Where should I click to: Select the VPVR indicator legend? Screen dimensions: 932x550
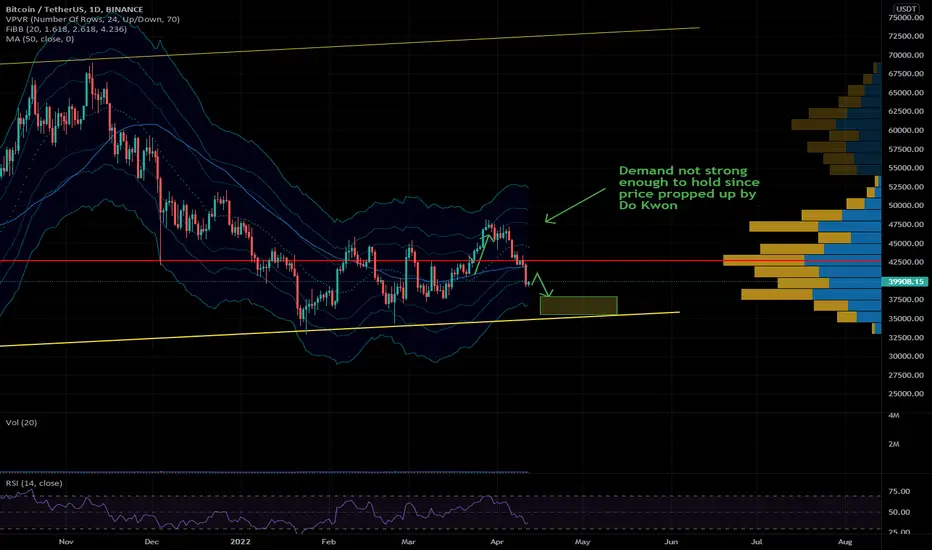coord(93,19)
